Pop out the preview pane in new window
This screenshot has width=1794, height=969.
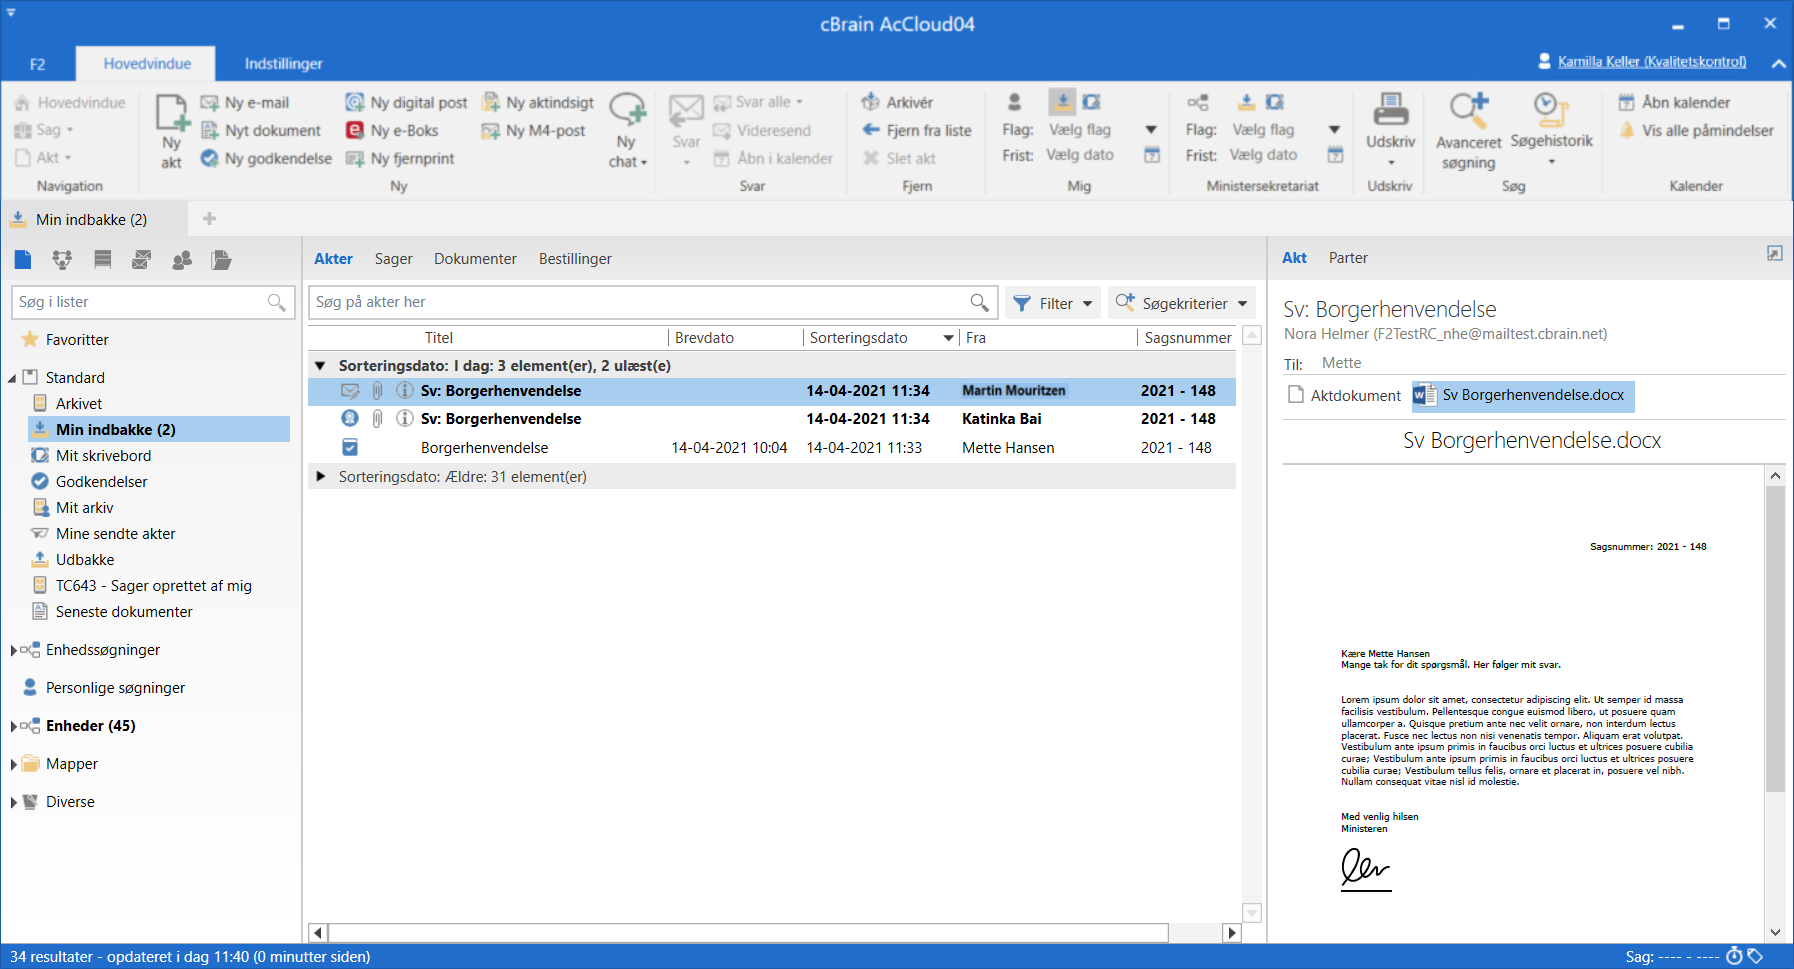click(x=1775, y=254)
